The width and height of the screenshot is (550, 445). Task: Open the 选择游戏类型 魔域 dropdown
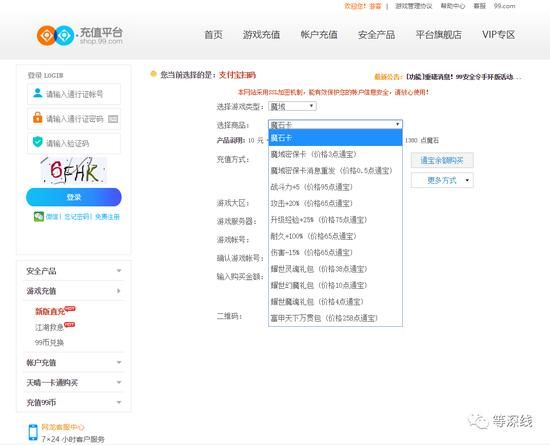(x=292, y=106)
